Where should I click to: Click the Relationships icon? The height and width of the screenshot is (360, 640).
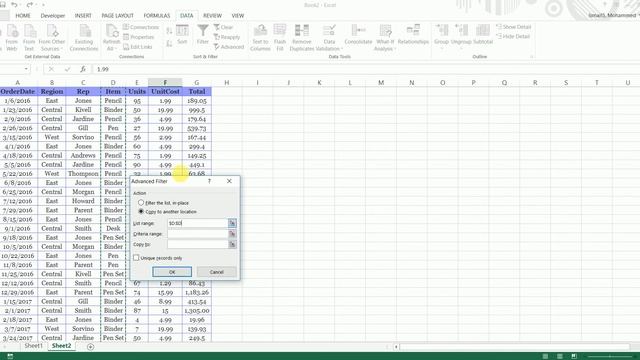click(413, 35)
